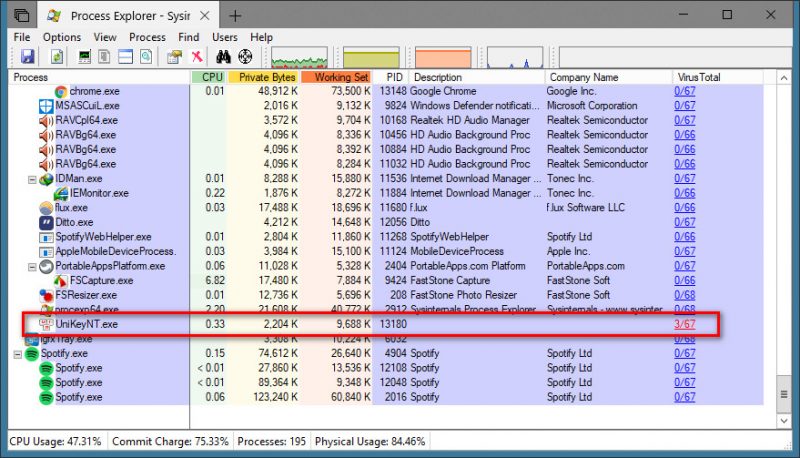Click the chrome.exe process icon
Image resolution: width=800 pixels, height=458 pixels.
click(61, 91)
